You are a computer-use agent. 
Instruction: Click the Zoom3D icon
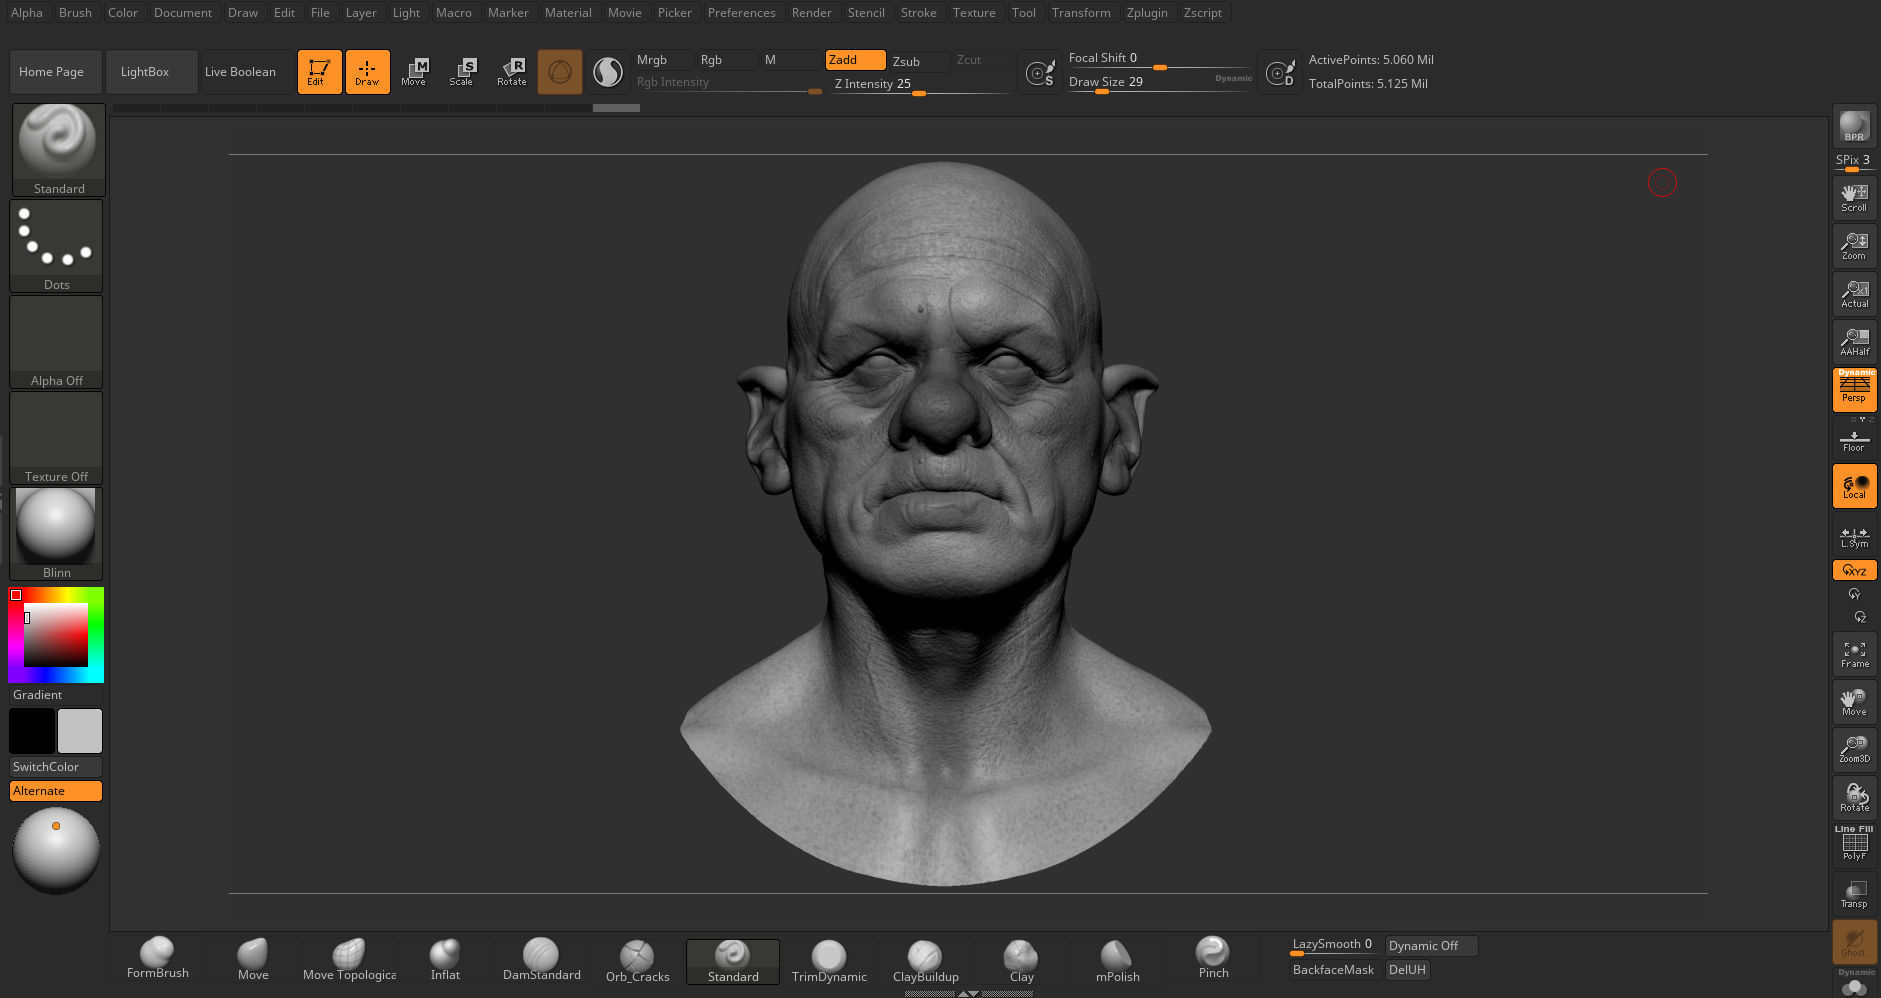point(1854,749)
